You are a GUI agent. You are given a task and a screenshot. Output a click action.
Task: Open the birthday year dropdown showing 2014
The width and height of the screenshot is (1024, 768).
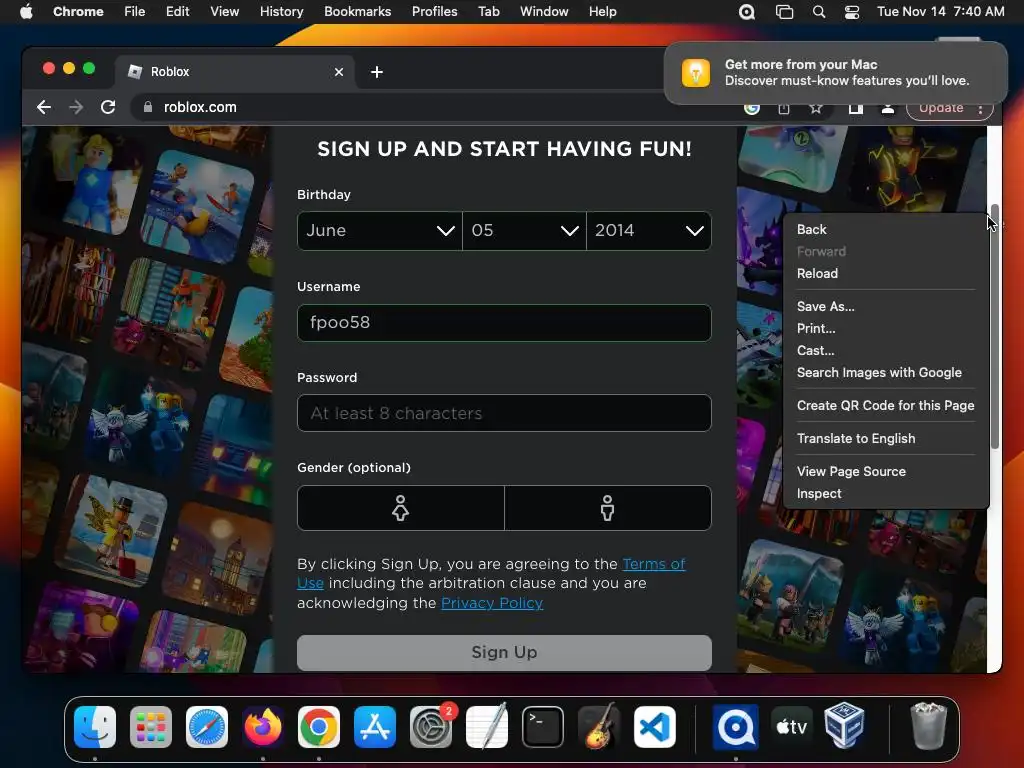(x=649, y=231)
